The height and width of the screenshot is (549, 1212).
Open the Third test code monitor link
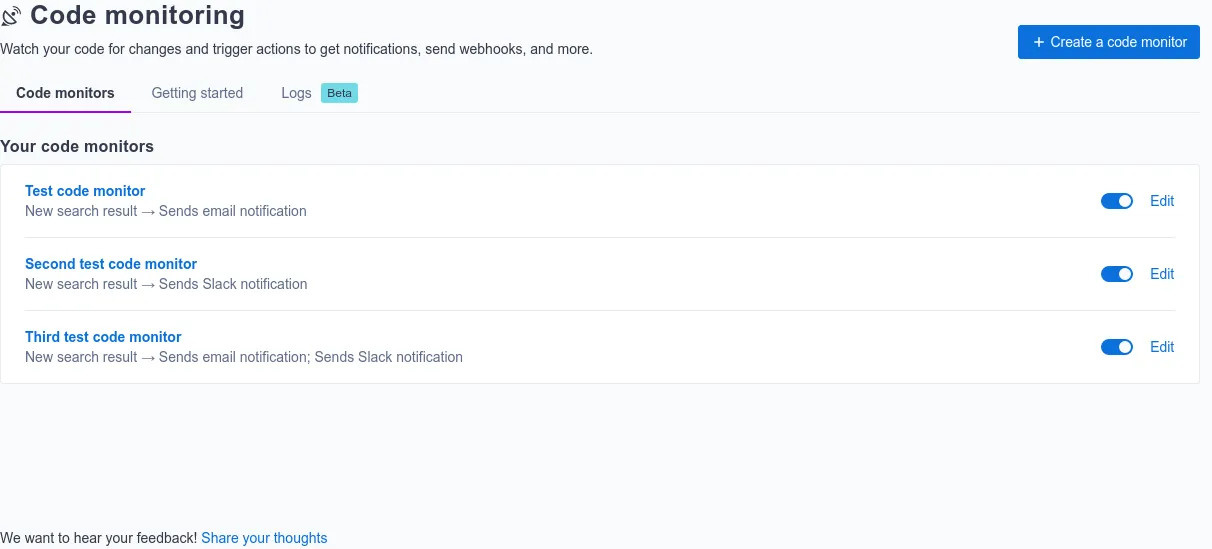pyautogui.click(x=103, y=337)
